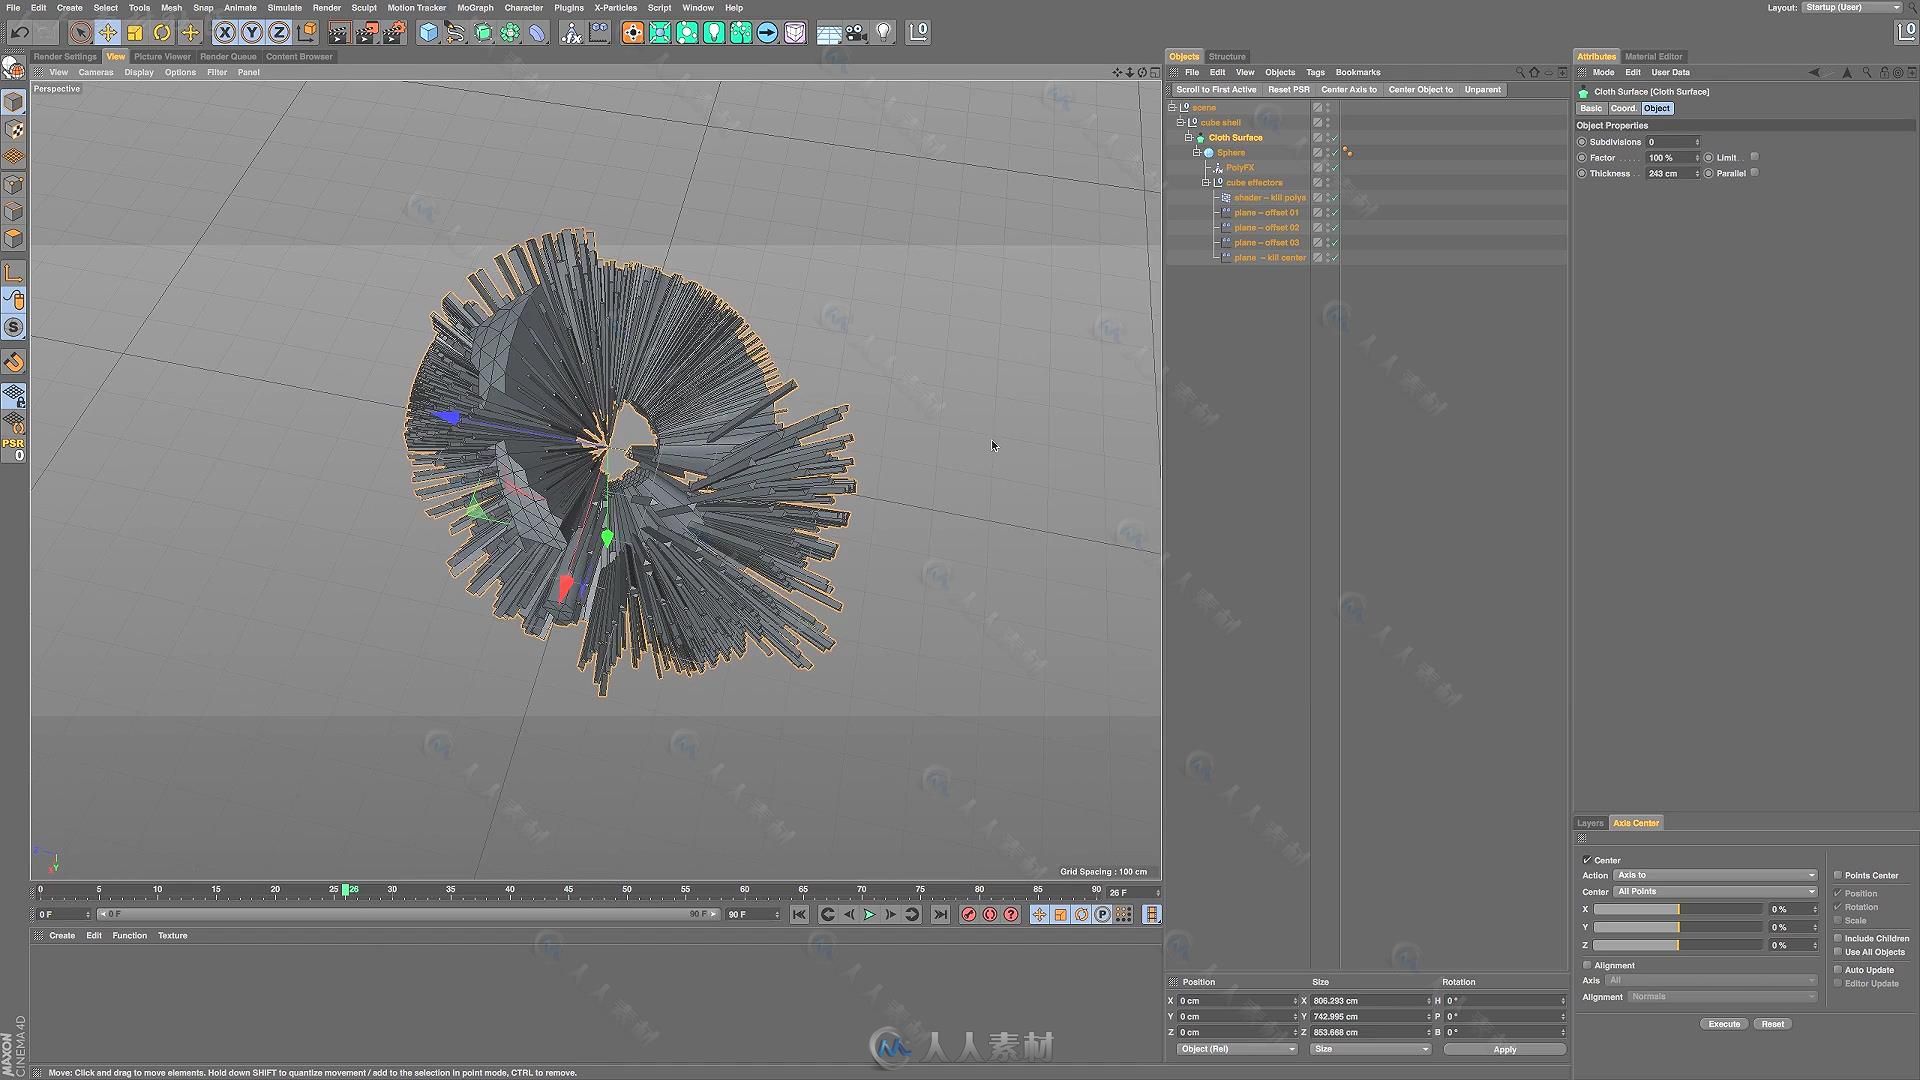The height and width of the screenshot is (1080, 1920).
Task: Click the Undo arrow icon
Action: (19, 33)
